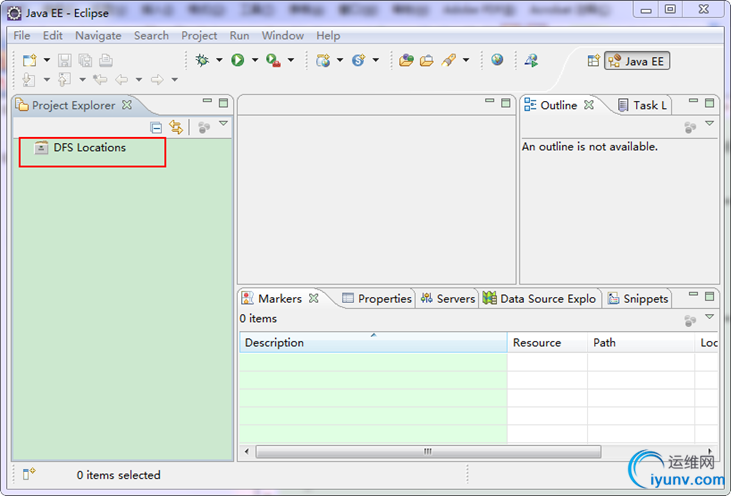Open the Help menu

[x=328, y=35]
